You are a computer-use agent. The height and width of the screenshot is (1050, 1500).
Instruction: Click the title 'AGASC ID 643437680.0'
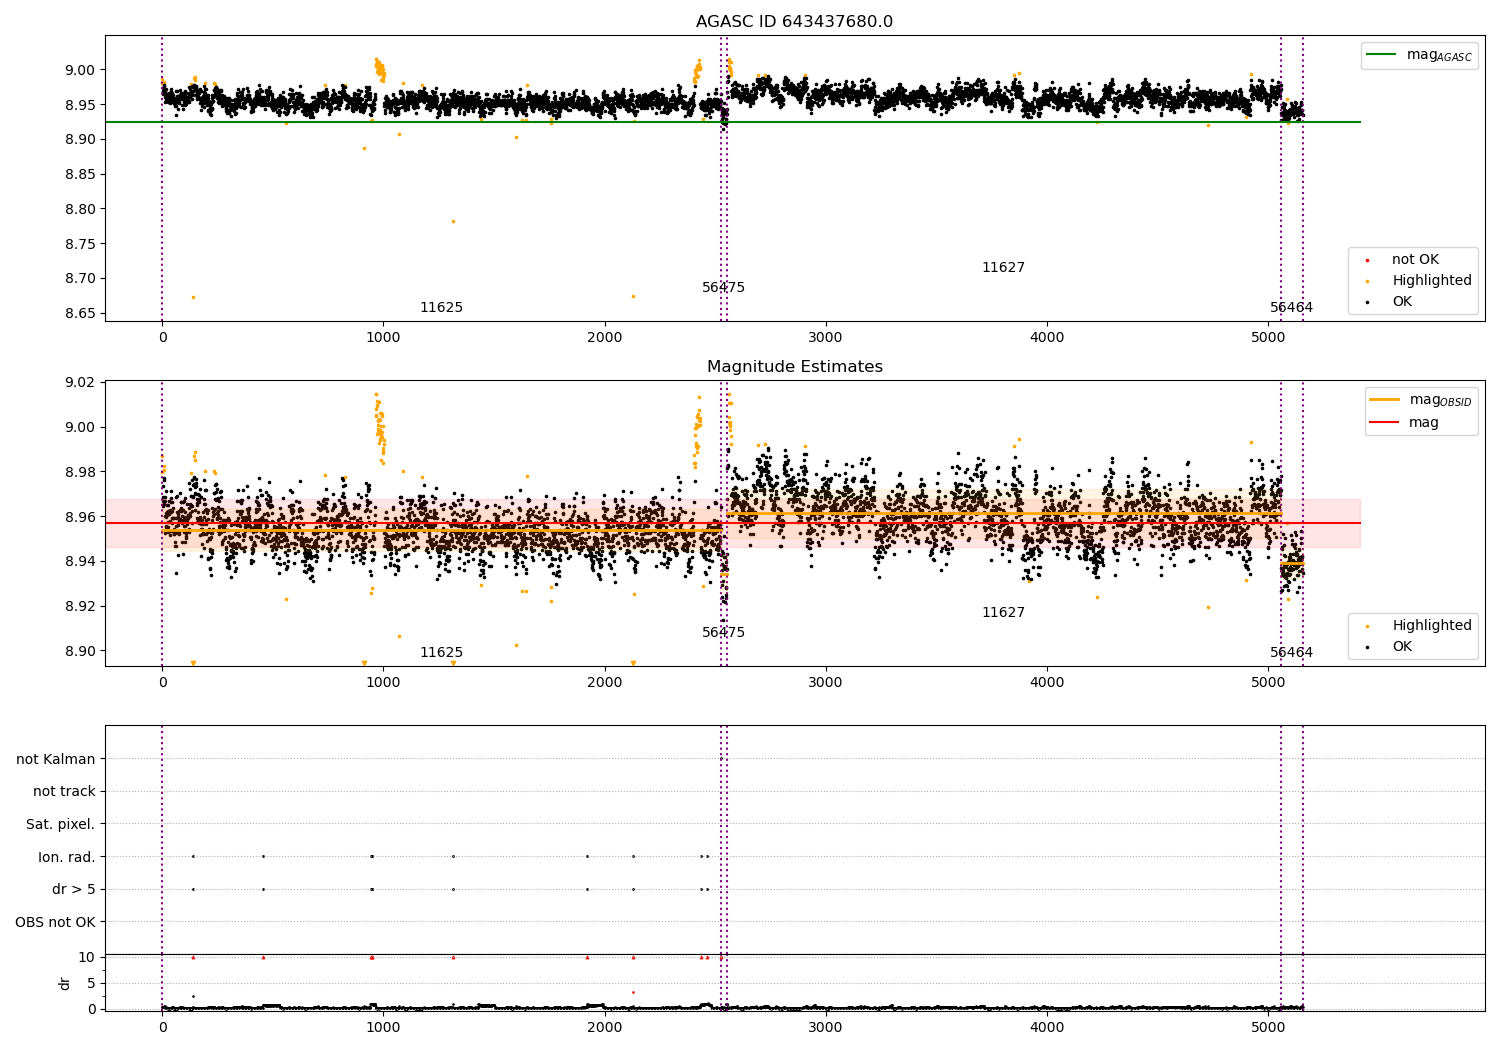[x=794, y=22]
